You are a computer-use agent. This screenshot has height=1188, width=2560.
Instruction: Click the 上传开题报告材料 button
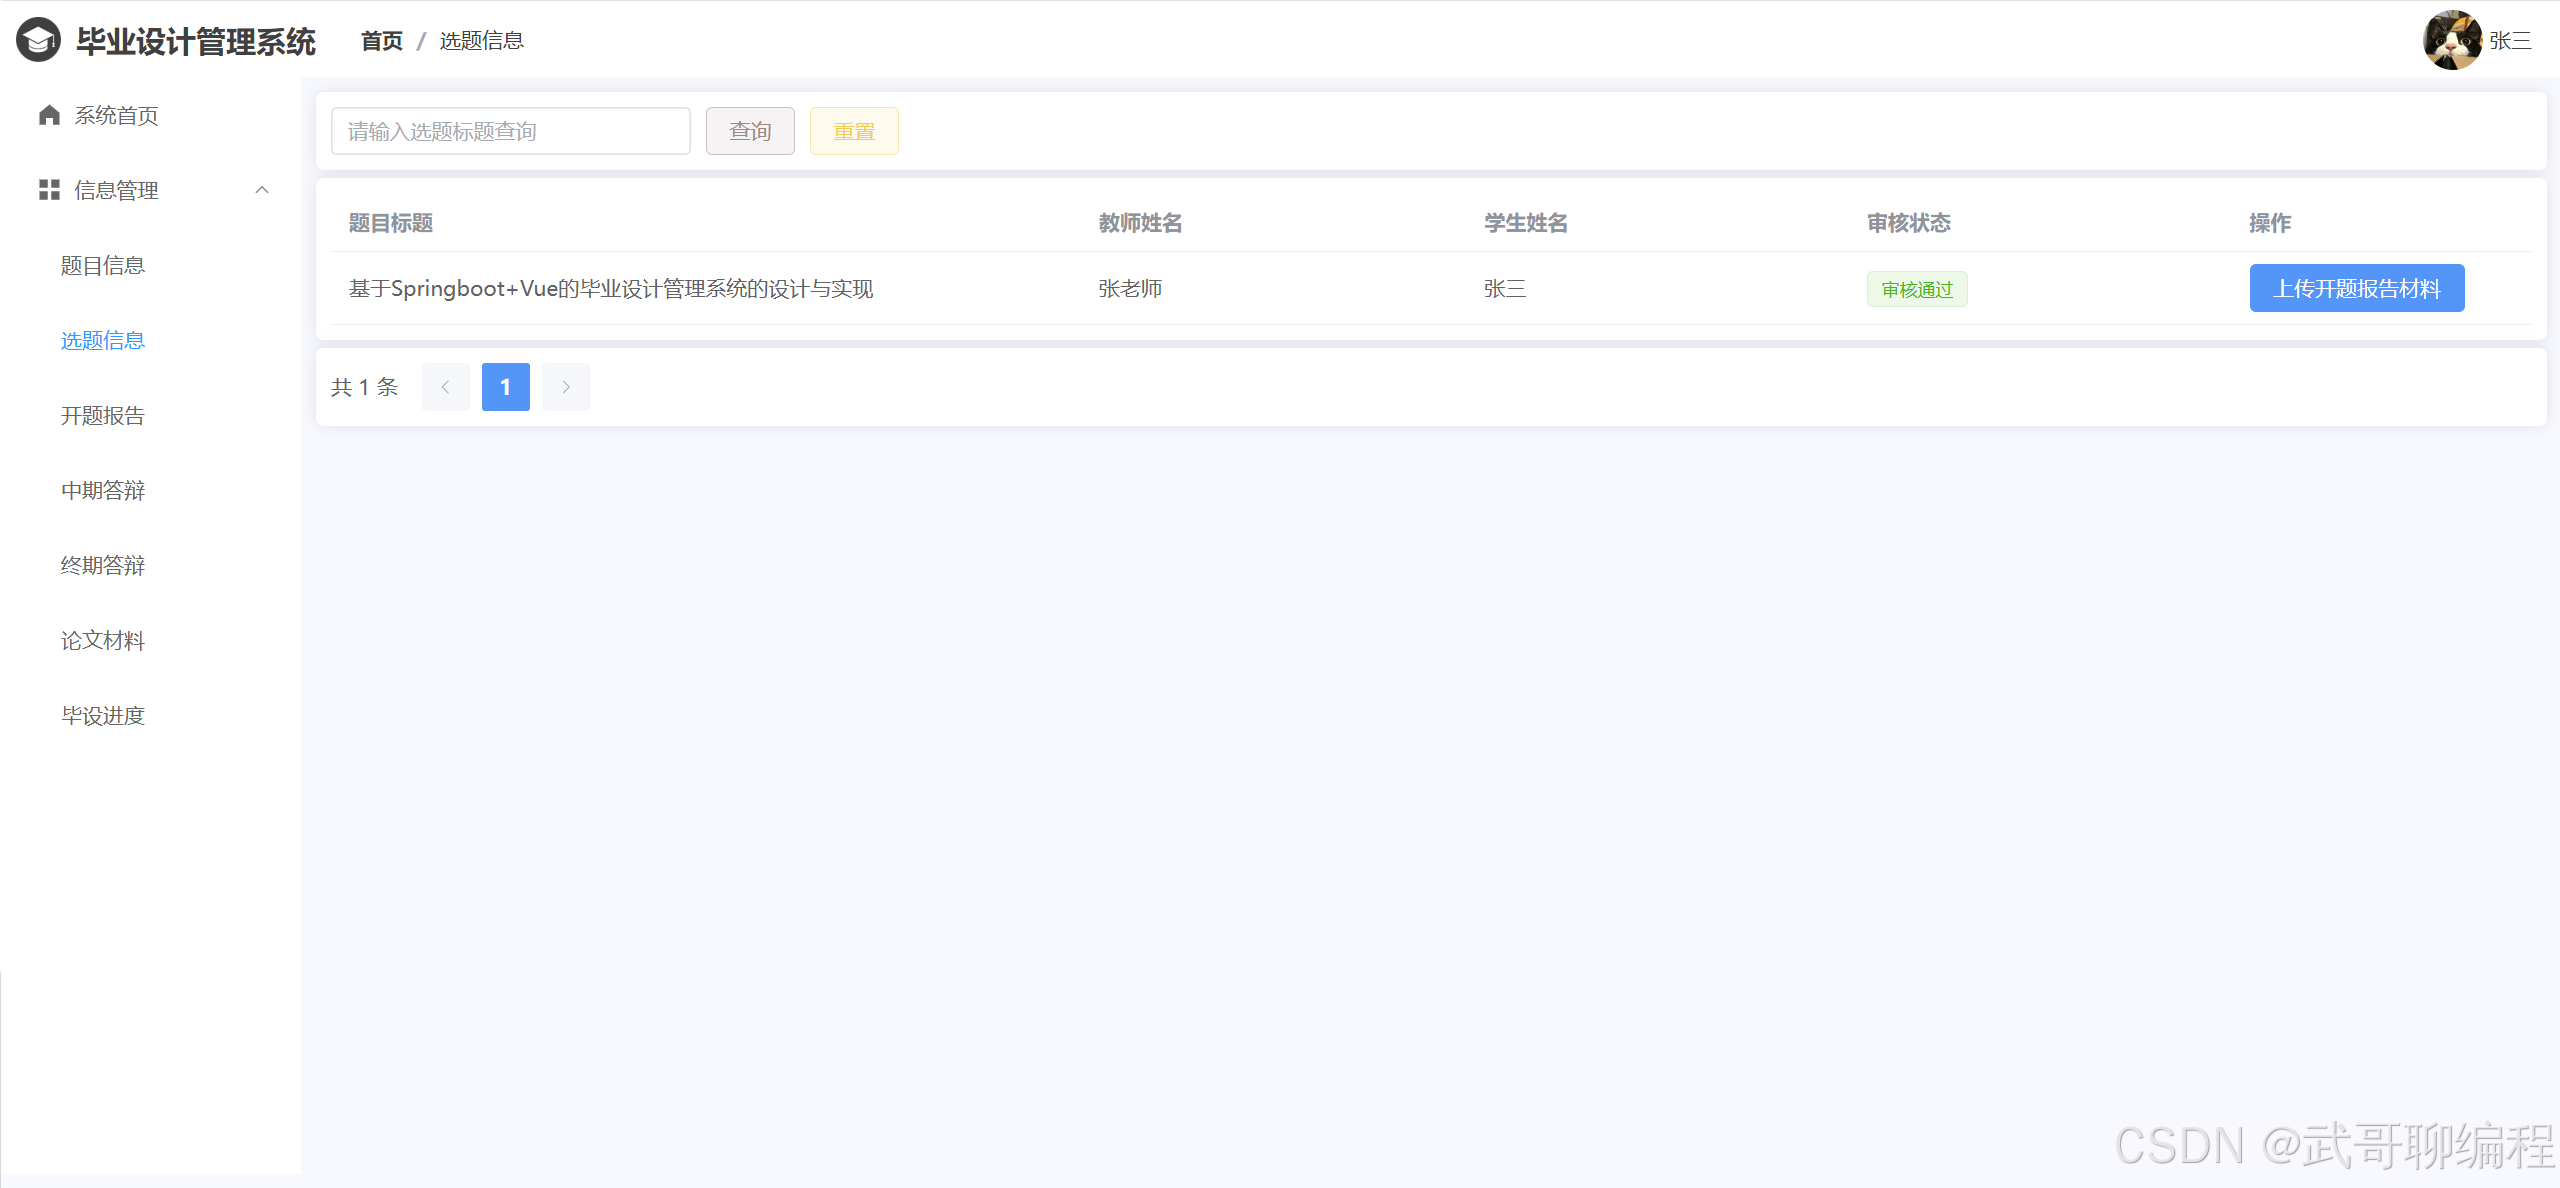coord(2356,288)
